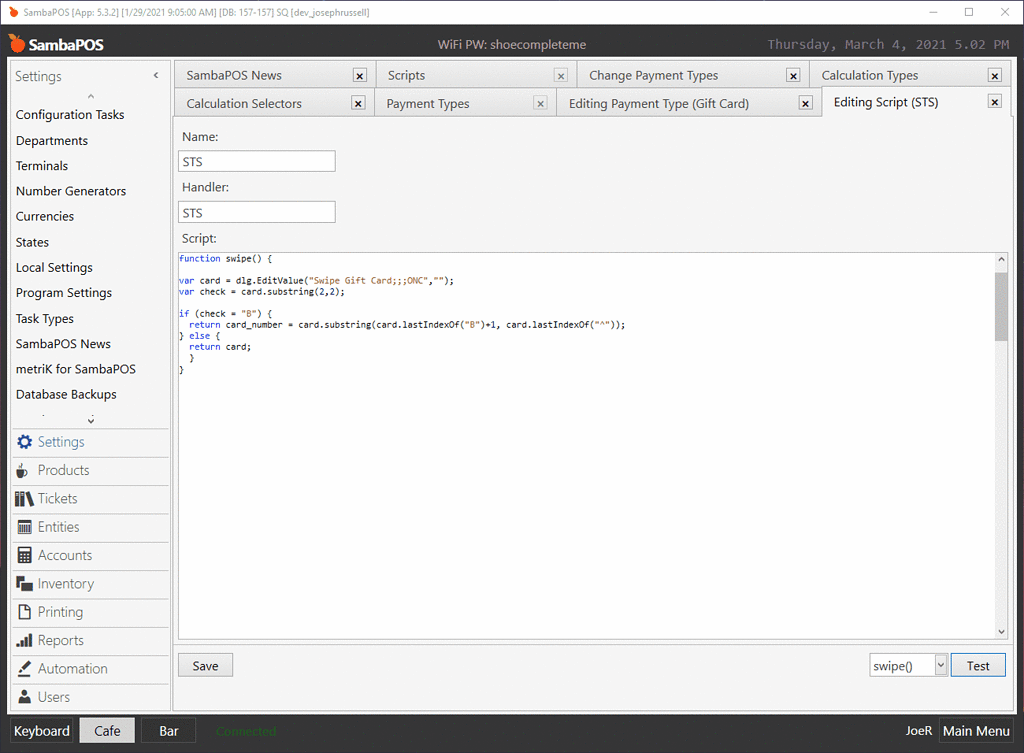Test the swipe function
Image resolution: width=1024 pixels, height=753 pixels.
pos(978,664)
